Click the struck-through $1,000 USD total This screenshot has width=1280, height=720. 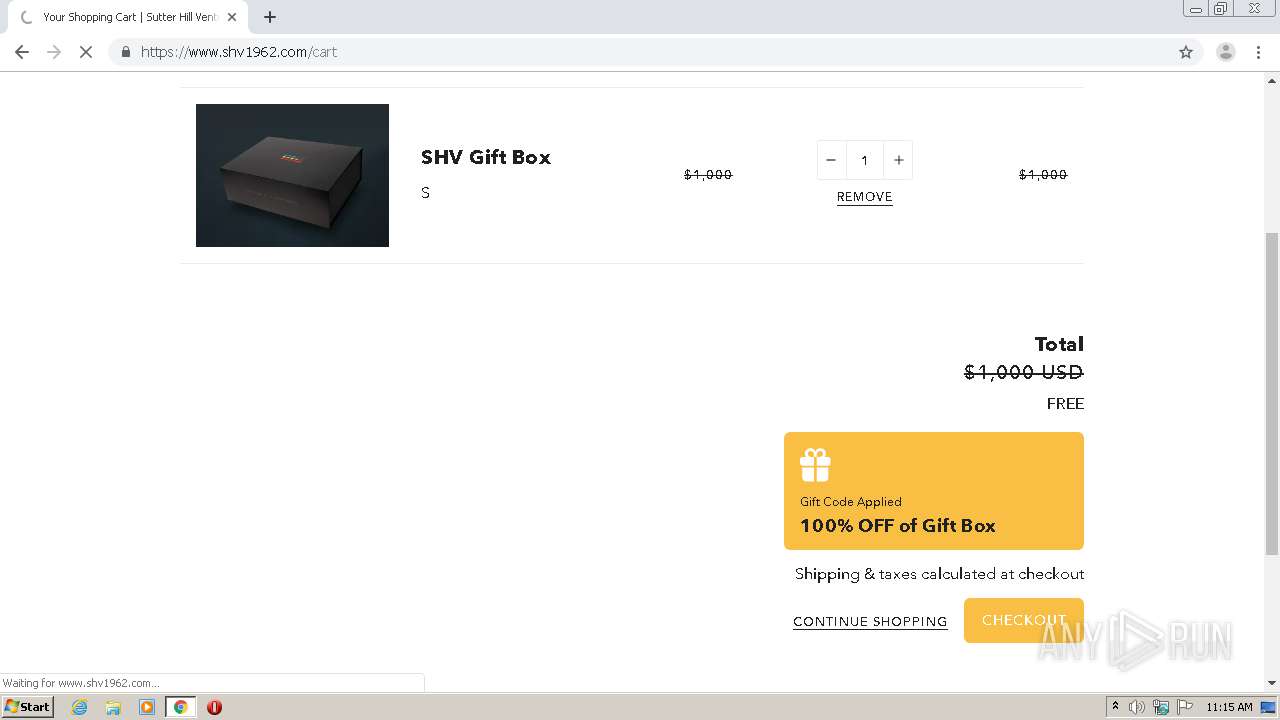tap(1024, 372)
